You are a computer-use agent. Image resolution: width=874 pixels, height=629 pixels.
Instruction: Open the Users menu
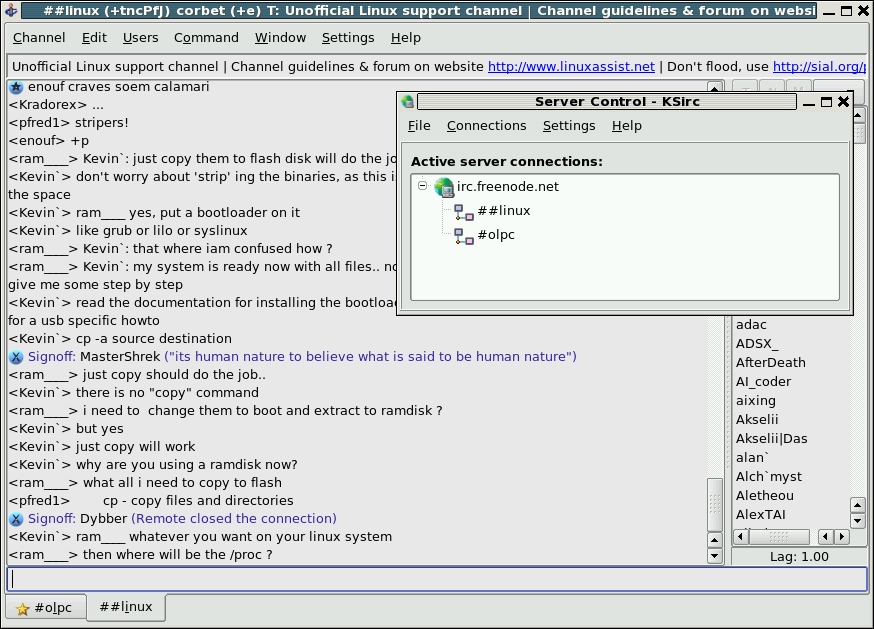point(140,38)
